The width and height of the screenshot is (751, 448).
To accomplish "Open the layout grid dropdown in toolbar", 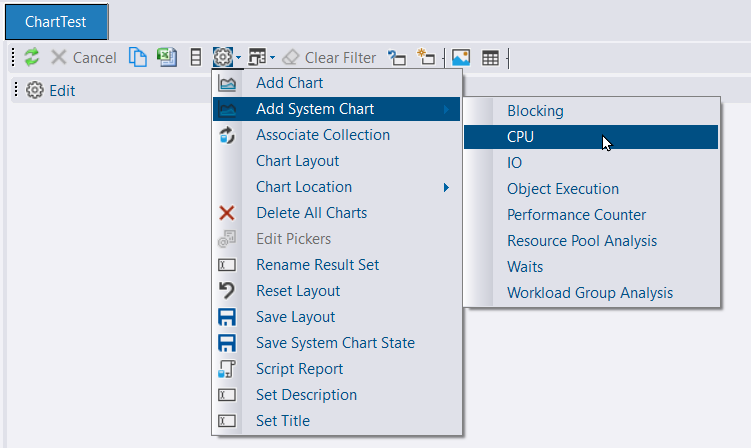I will pos(261,58).
